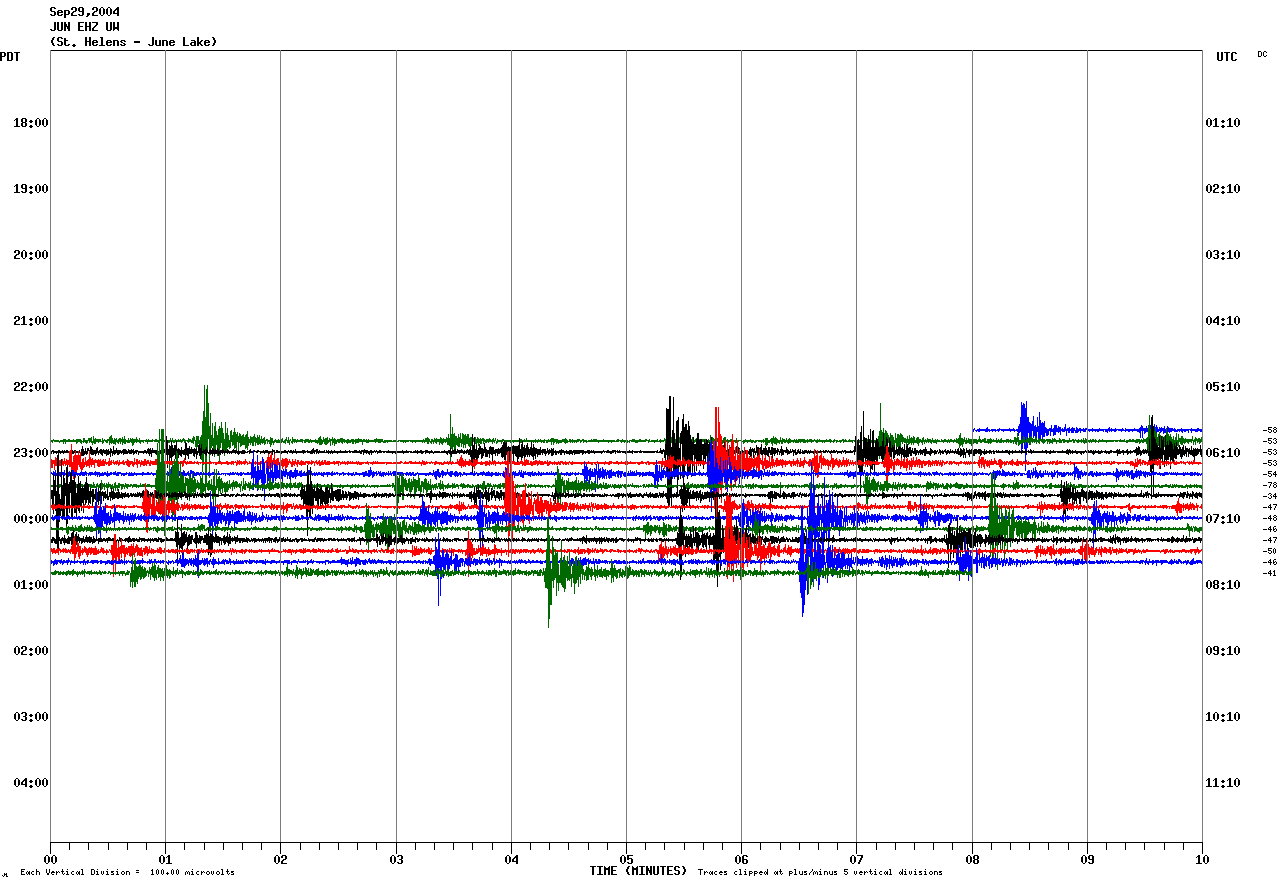Select the 23:00 PDT time label

click(x=31, y=453)
